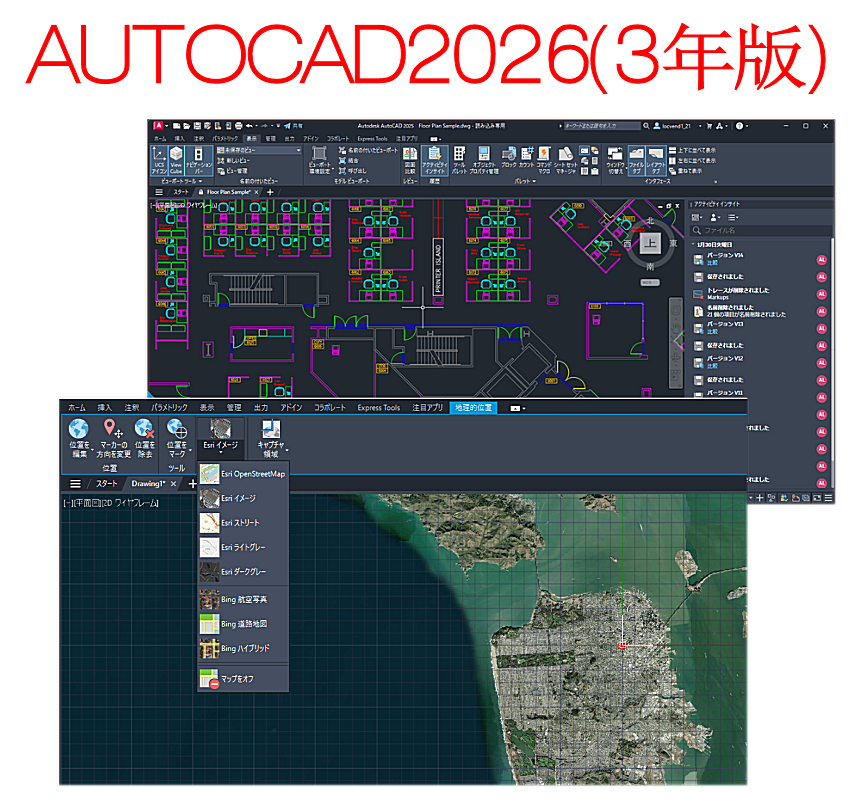Click 新しいビュー new view button

coord(234,160)
